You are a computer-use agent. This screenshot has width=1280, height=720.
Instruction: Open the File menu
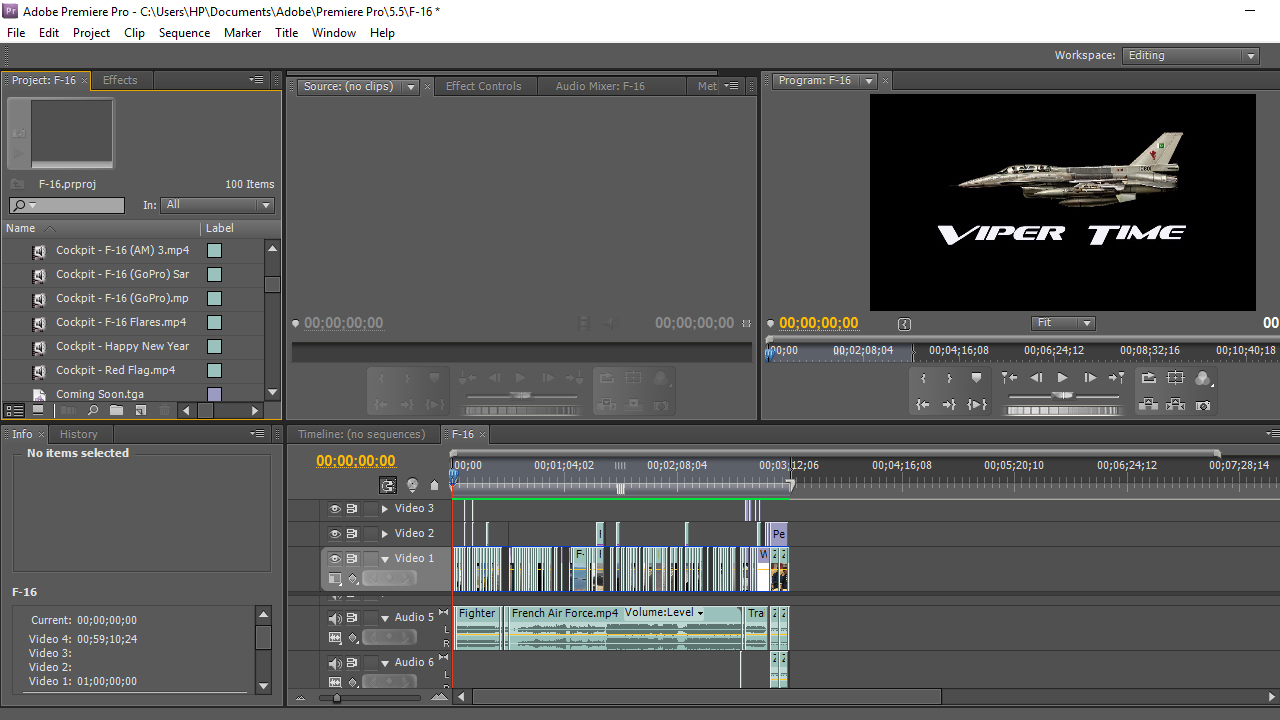tap(16, 33)
